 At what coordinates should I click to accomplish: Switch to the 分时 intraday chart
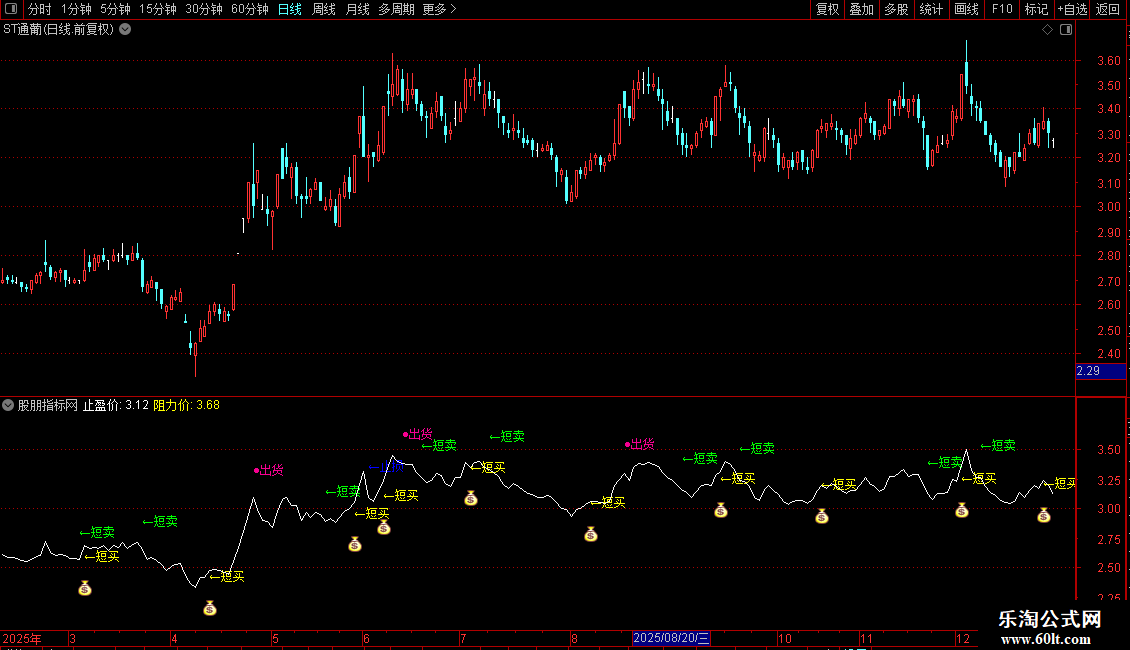click(x=40, y=9)
